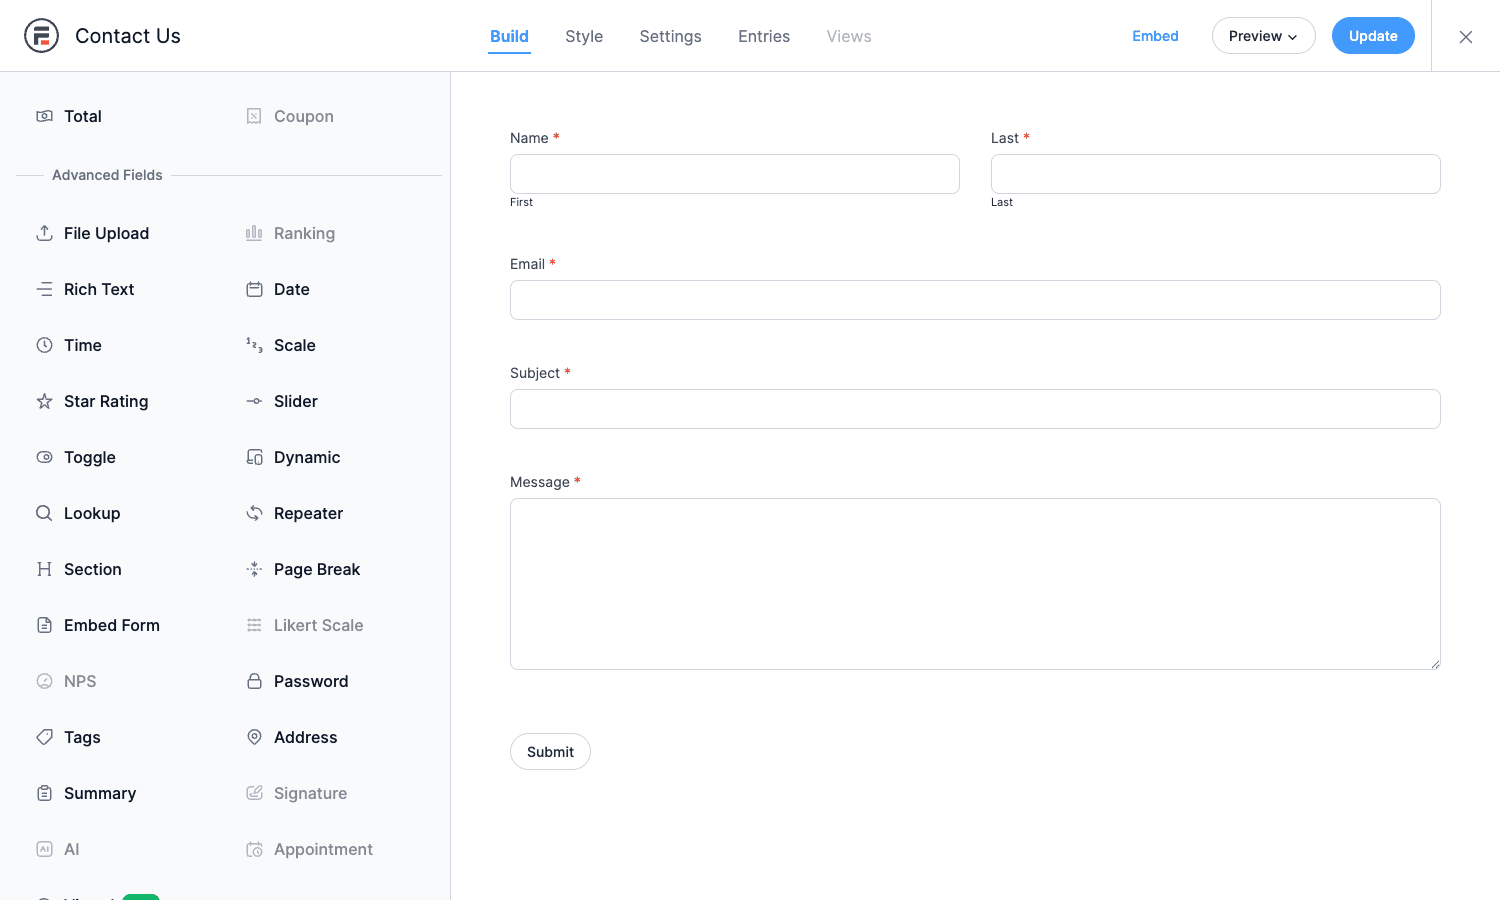This screenshot has width=1500, height=900.
Task: Add the Summary field icon
Action: tap(44, 793)
